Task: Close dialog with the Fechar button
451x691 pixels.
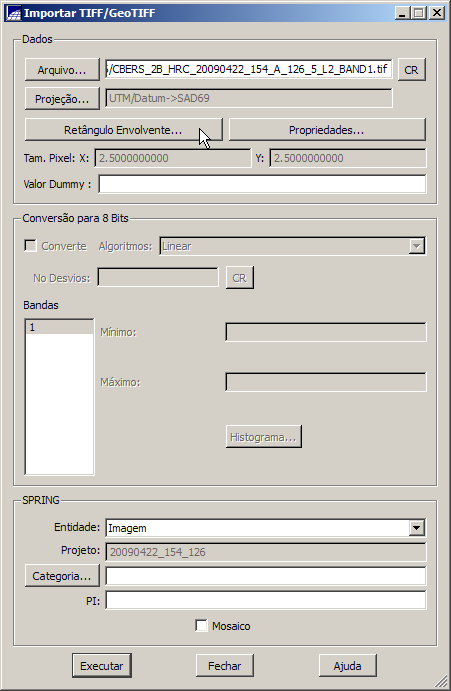Action: pos(225,665)
